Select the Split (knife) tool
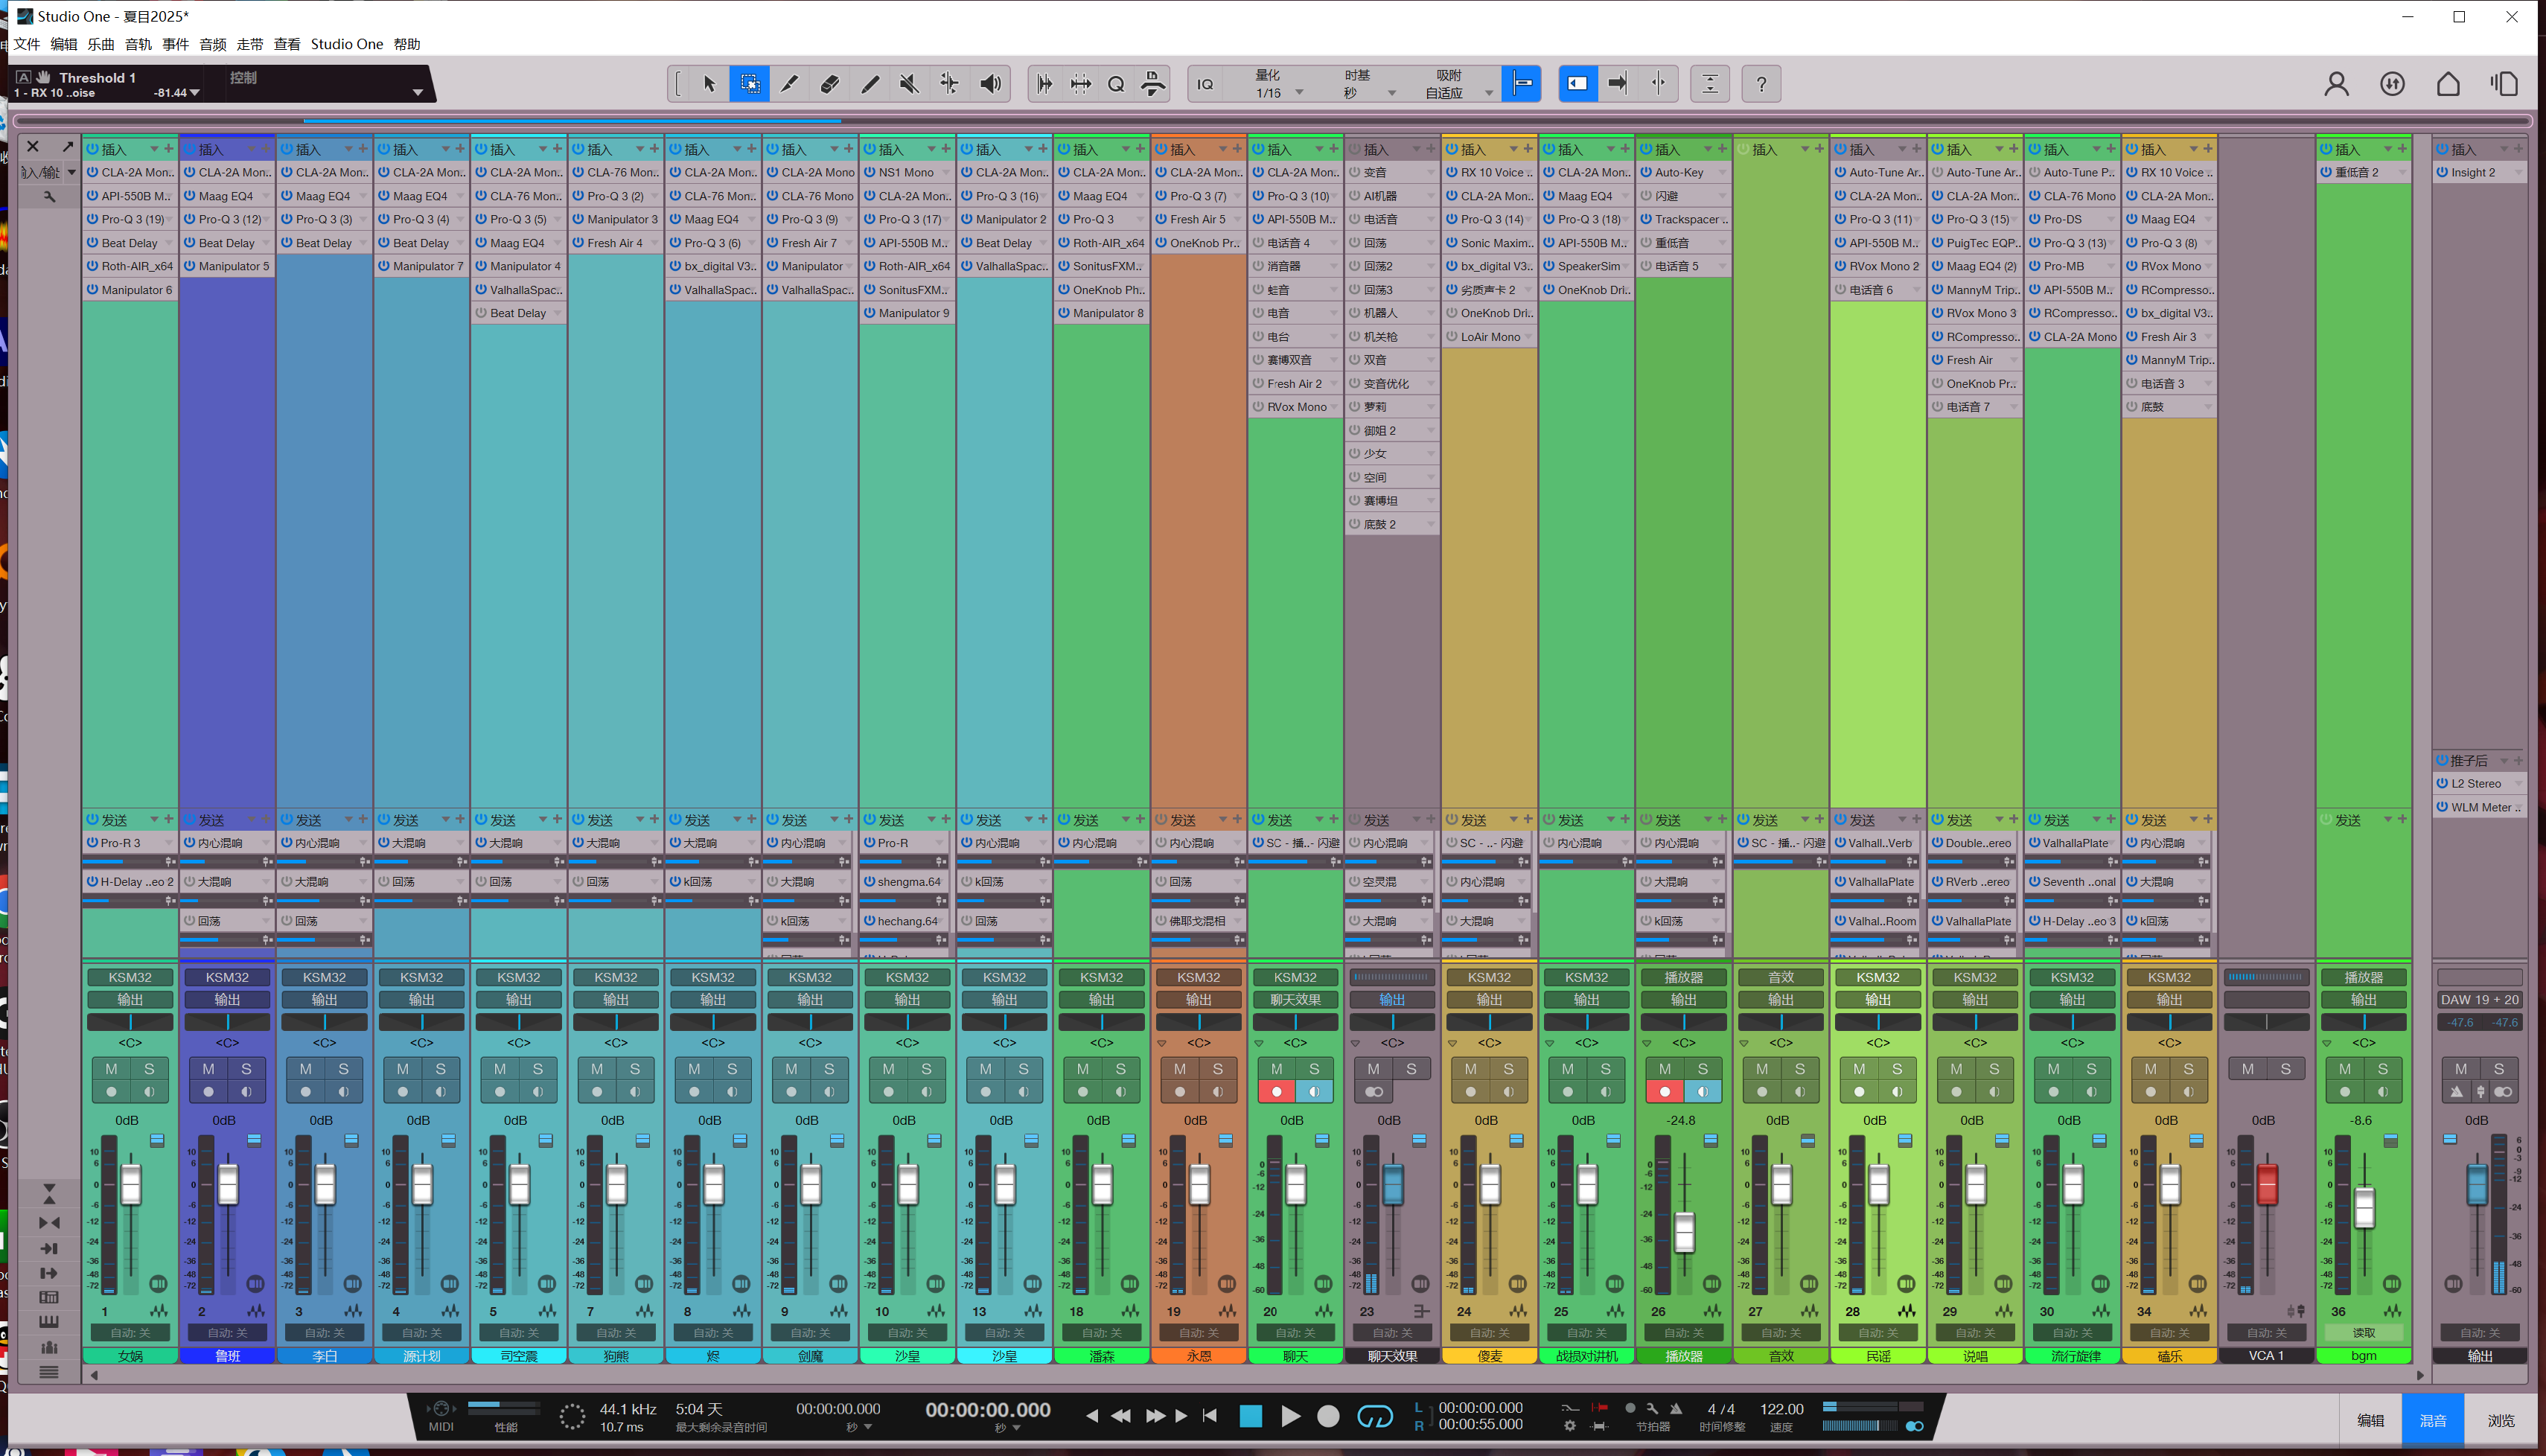This screenshot has width=2546, height=1456. tap(789, 84)
